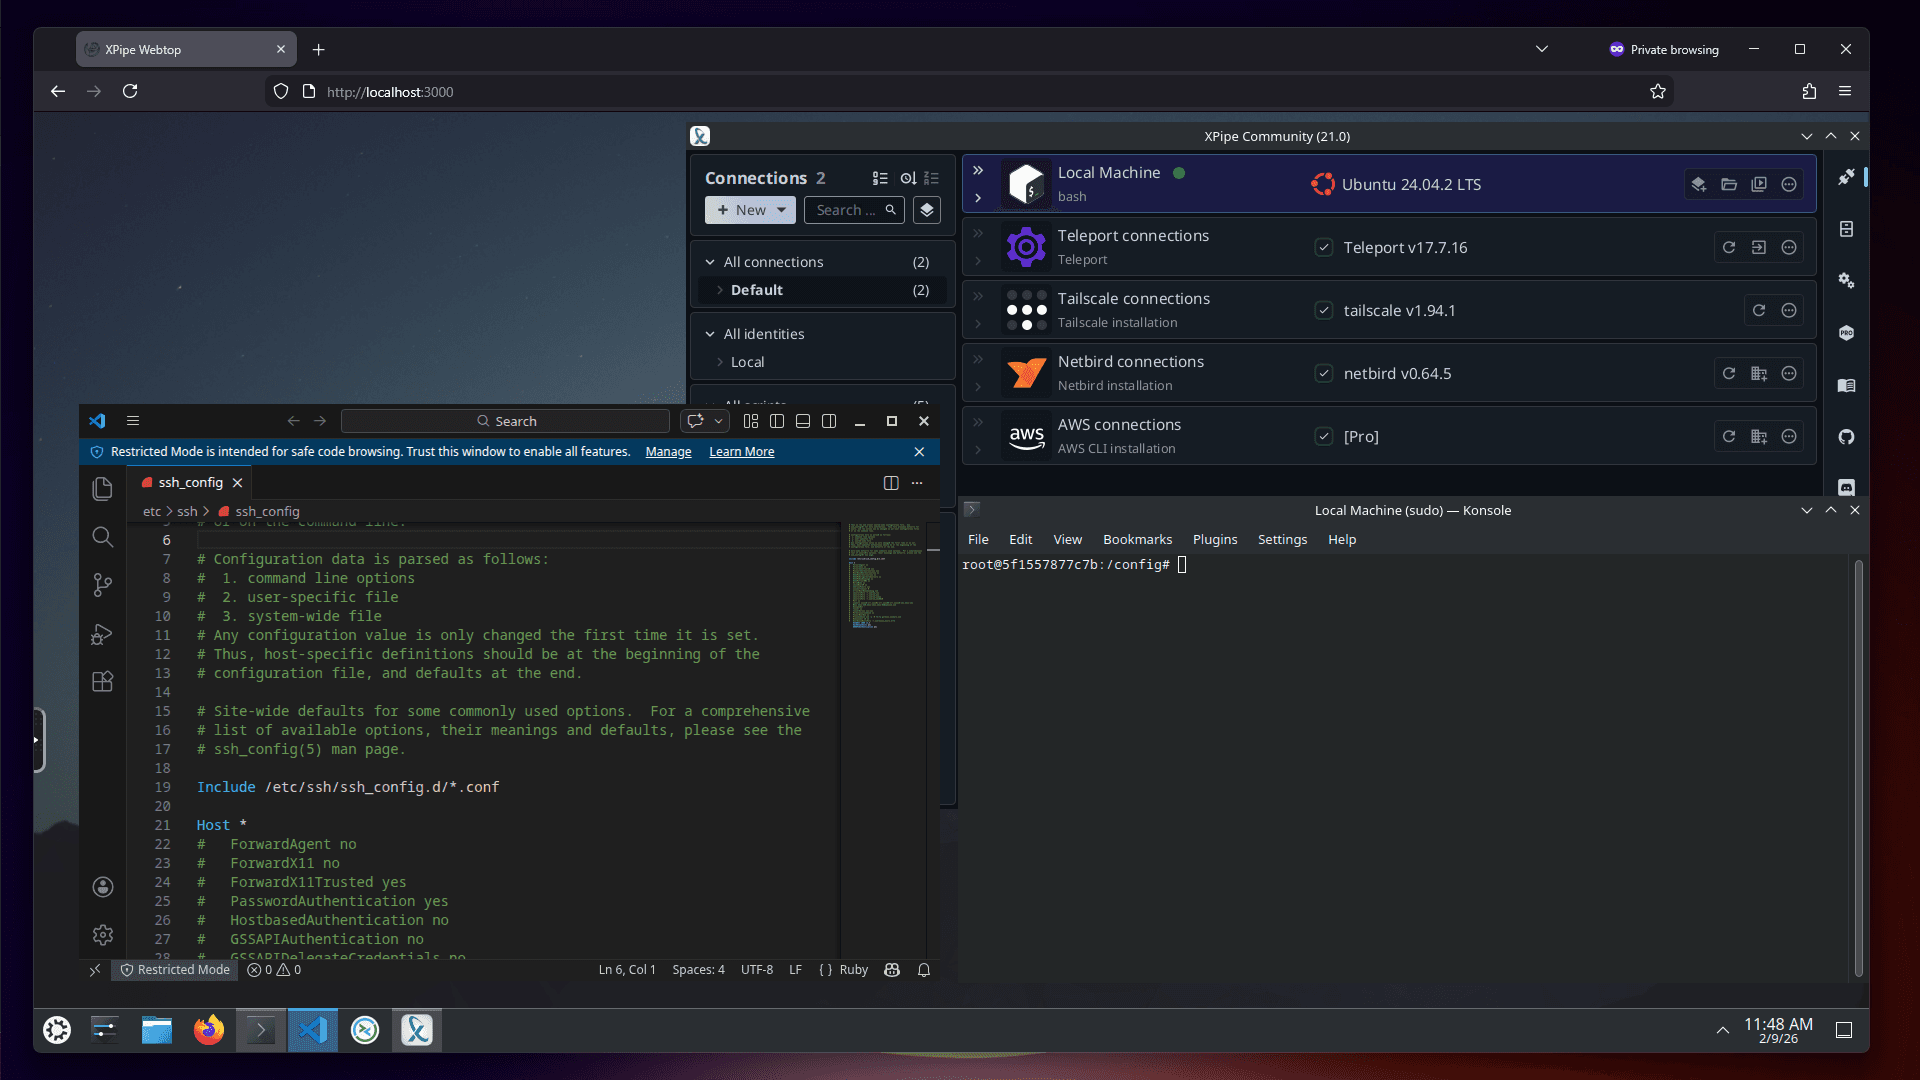This screenshot has width=1920, height=1080.
Task: Click GitHub icon in XPipe sidebar
Action: tap(1846, 437)
